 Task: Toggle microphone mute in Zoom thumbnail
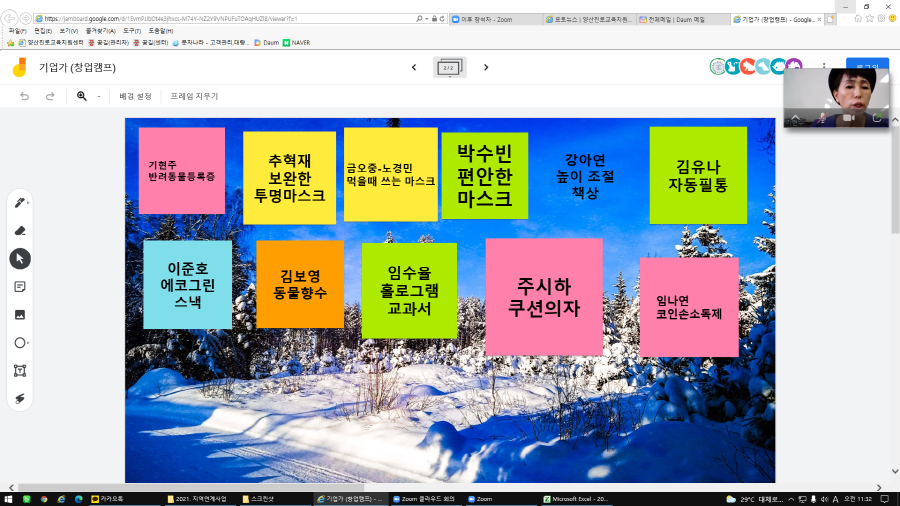[823, 118]
